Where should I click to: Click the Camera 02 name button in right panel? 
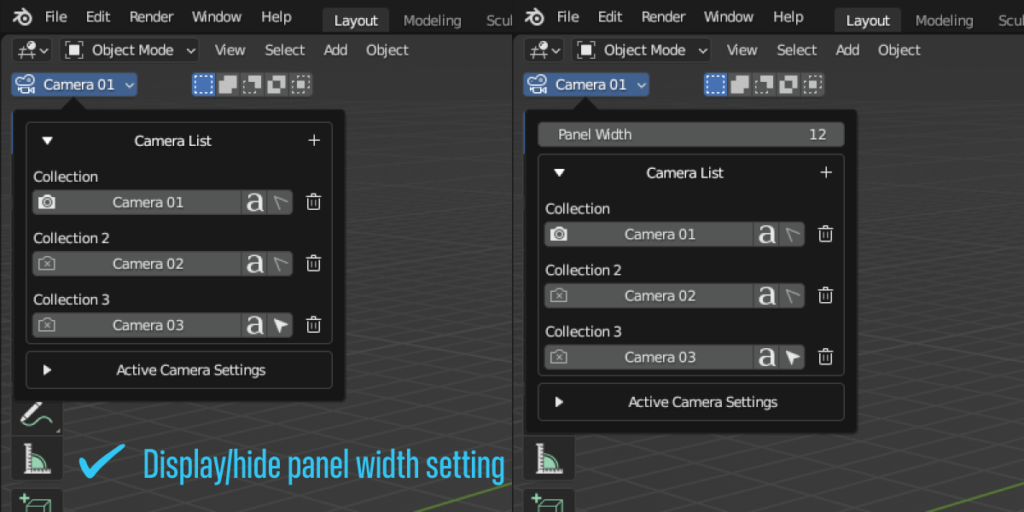660,296
